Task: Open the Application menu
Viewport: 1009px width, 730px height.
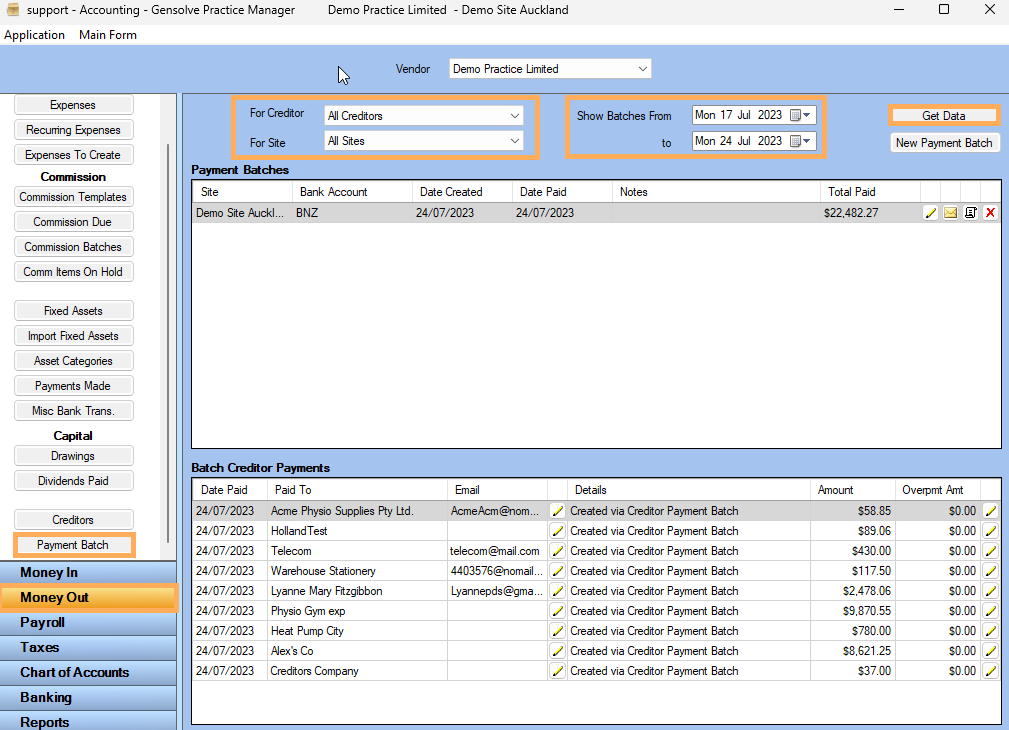Action: tap(35, 34)
